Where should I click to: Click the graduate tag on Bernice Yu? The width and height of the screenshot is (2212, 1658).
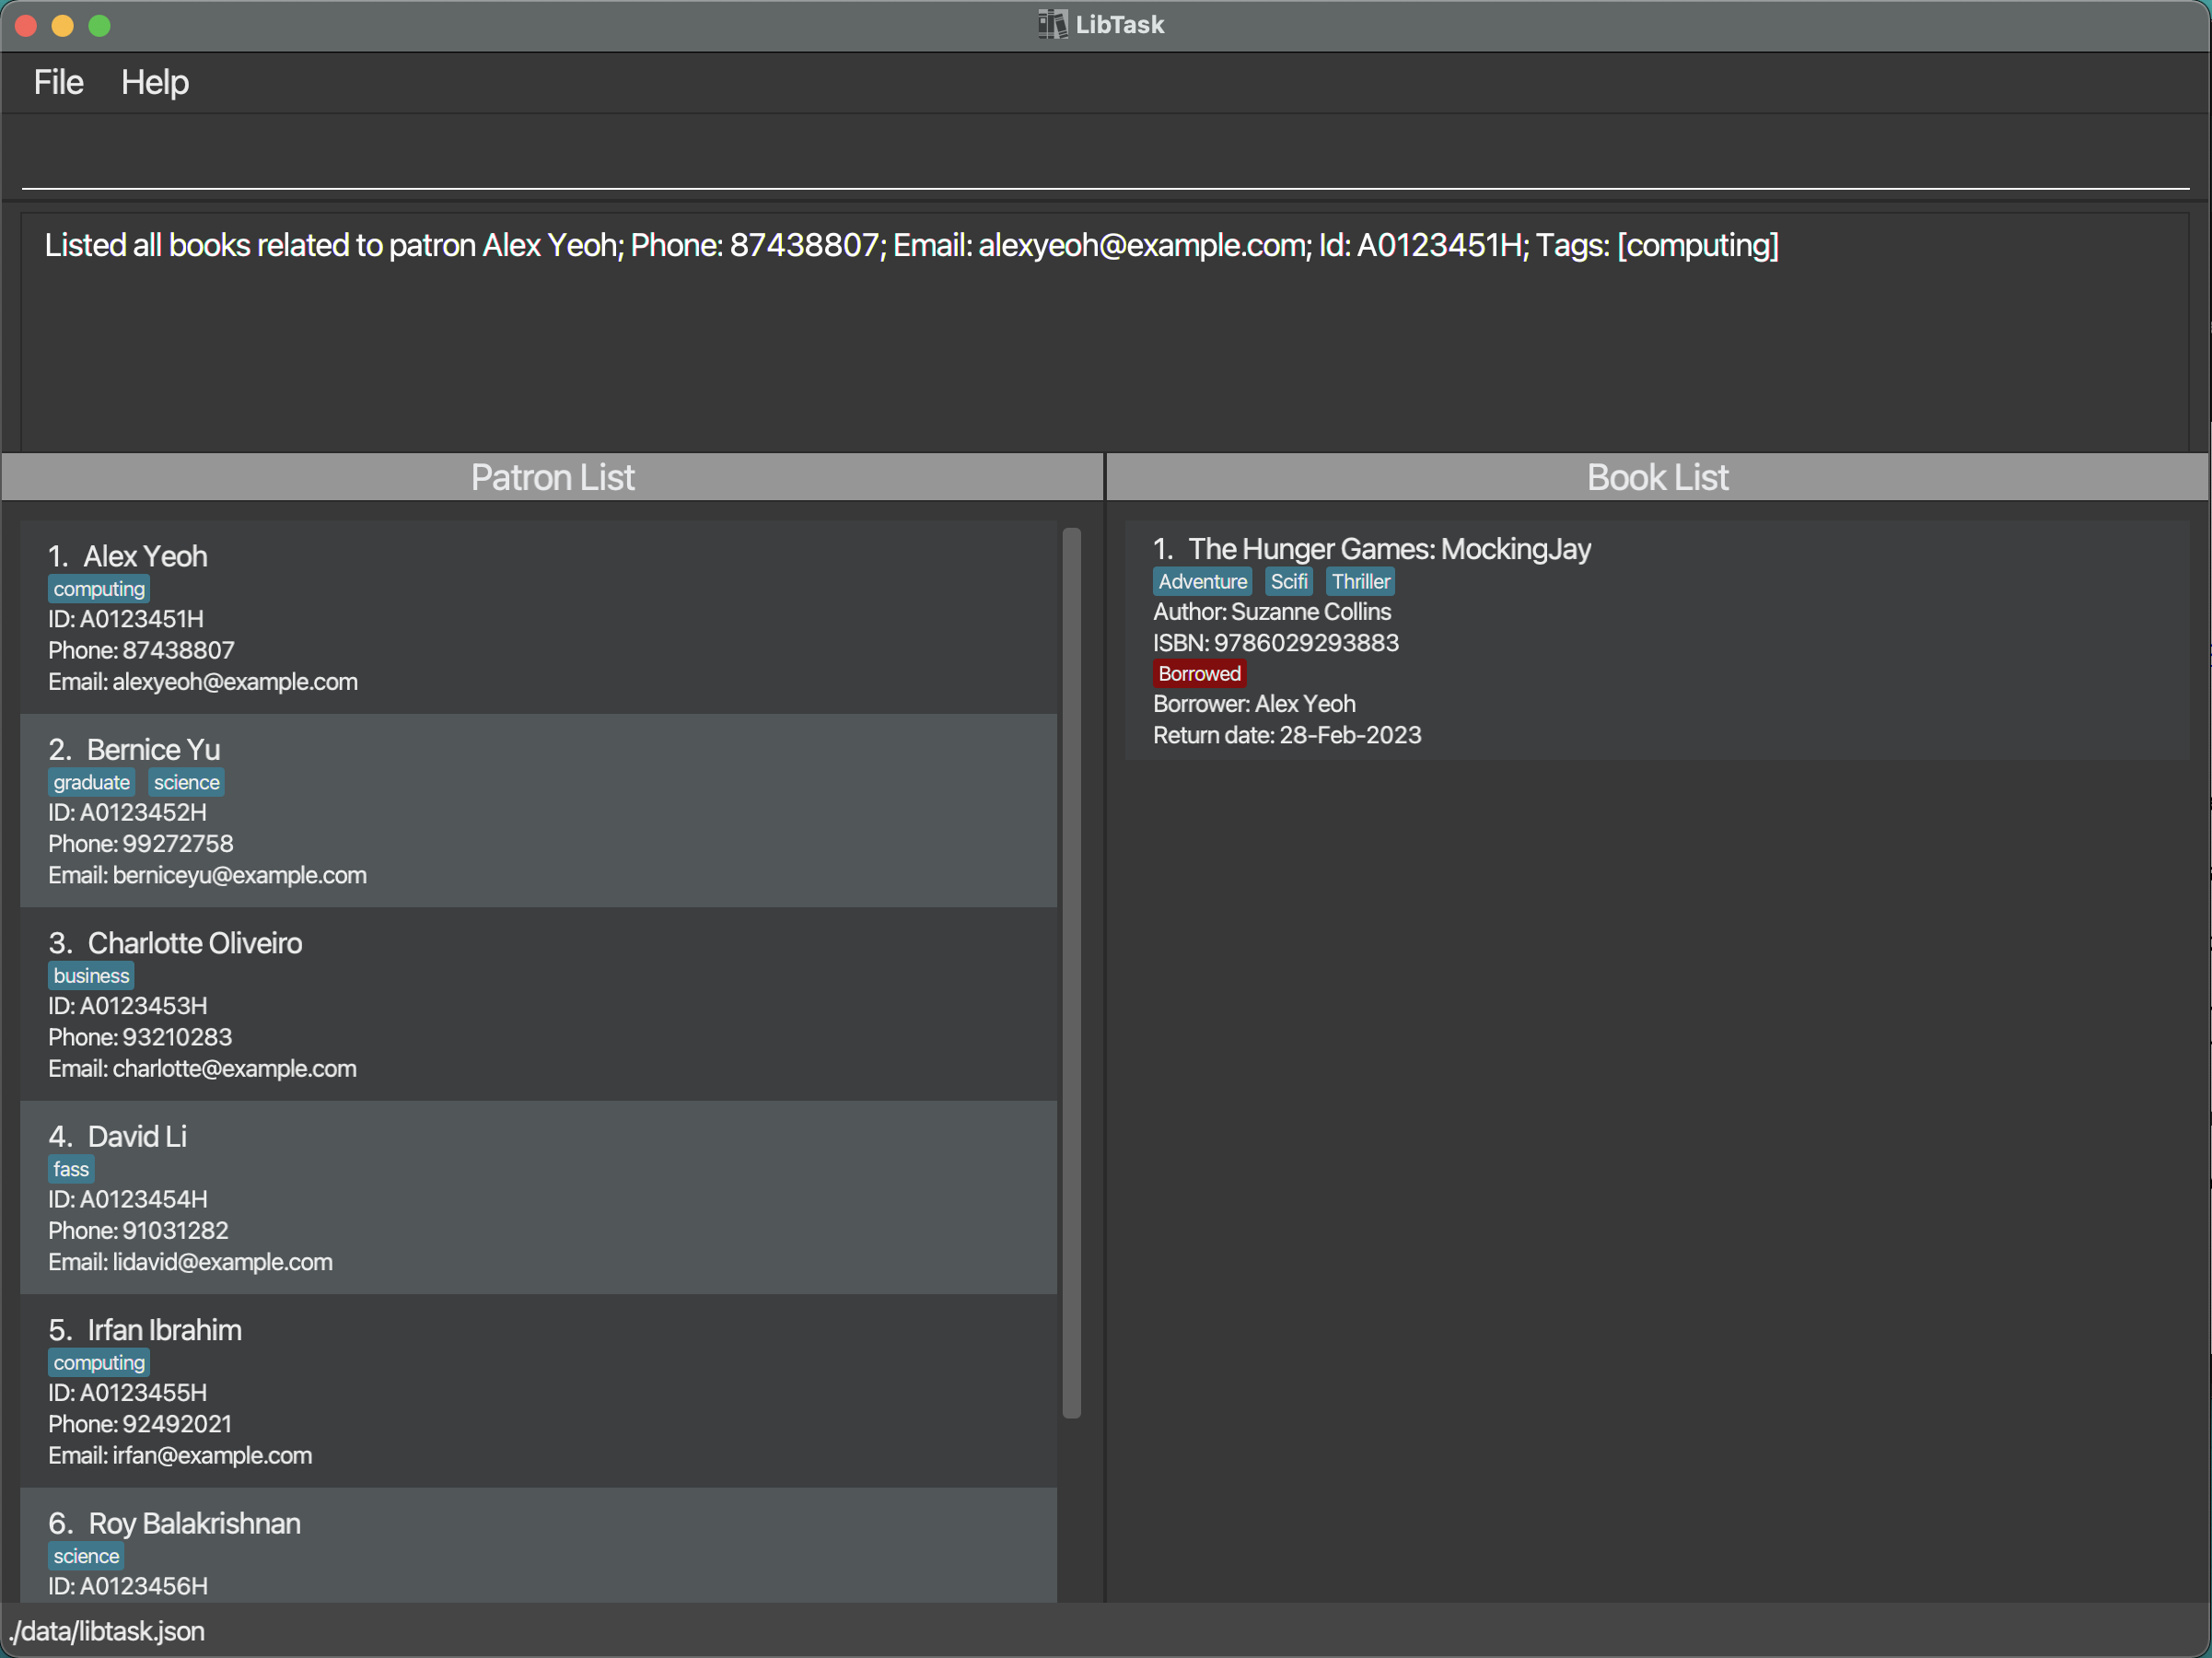91,782
